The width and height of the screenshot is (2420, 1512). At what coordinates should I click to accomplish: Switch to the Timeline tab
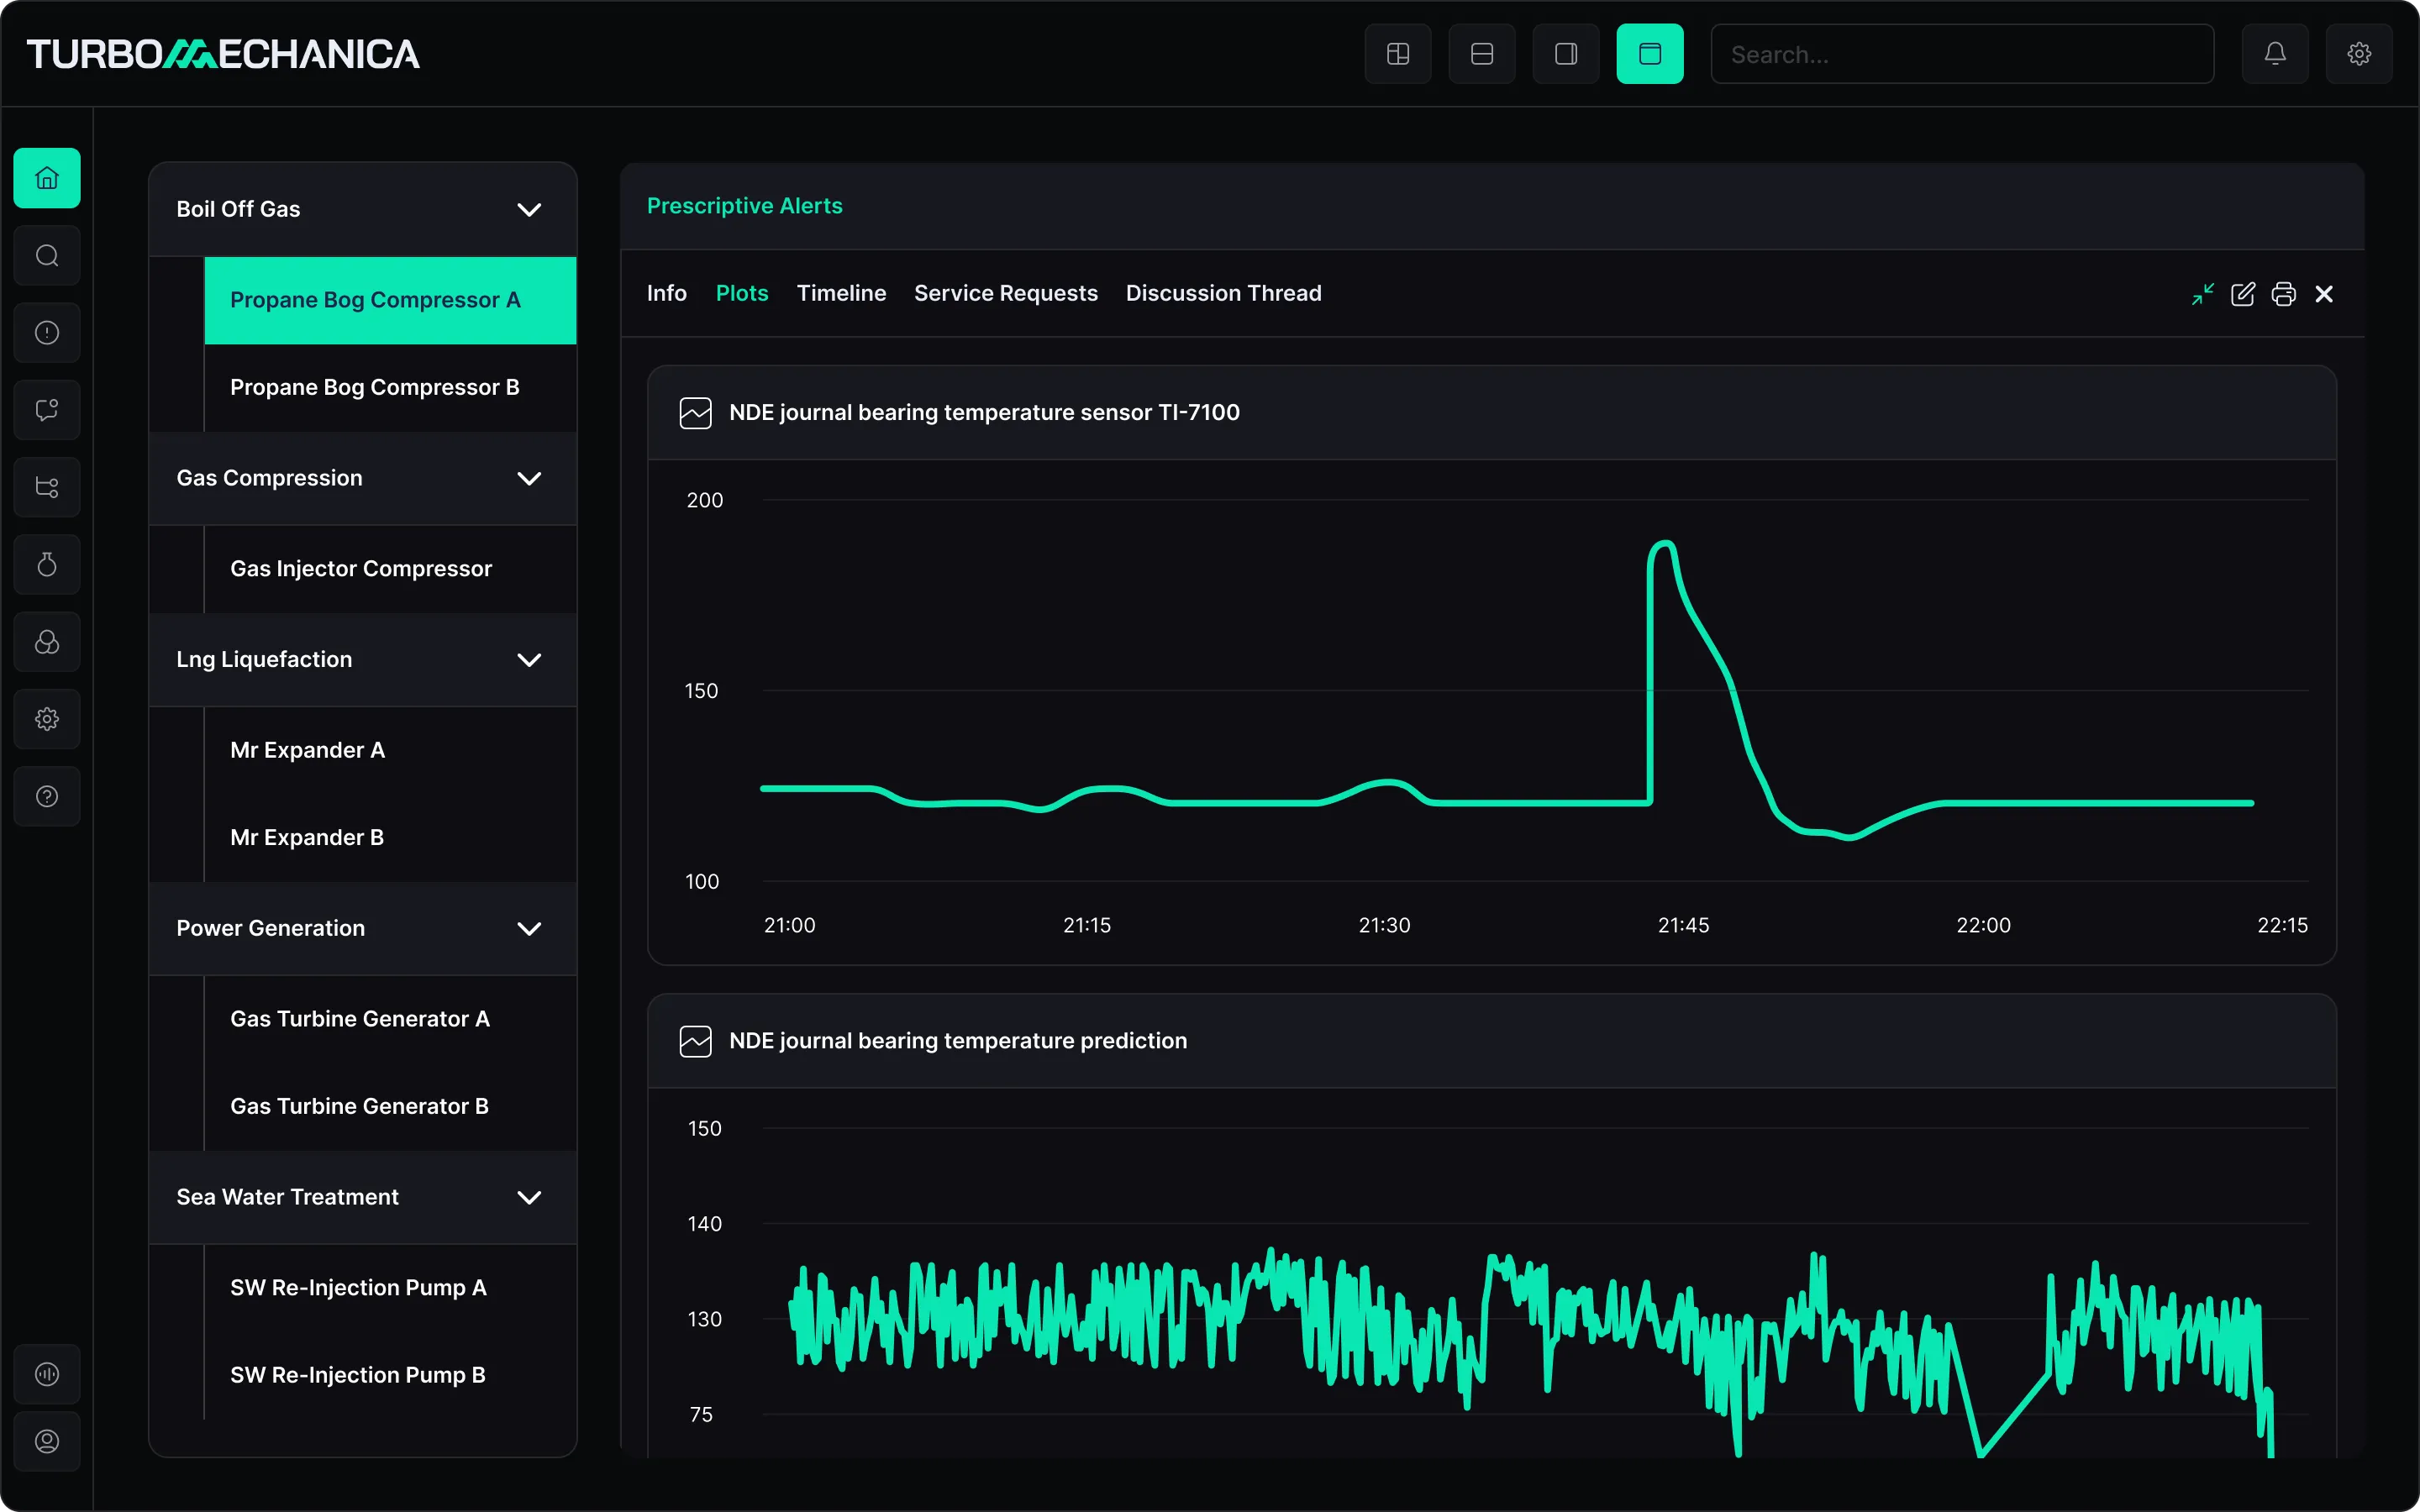tap(841, 293)
